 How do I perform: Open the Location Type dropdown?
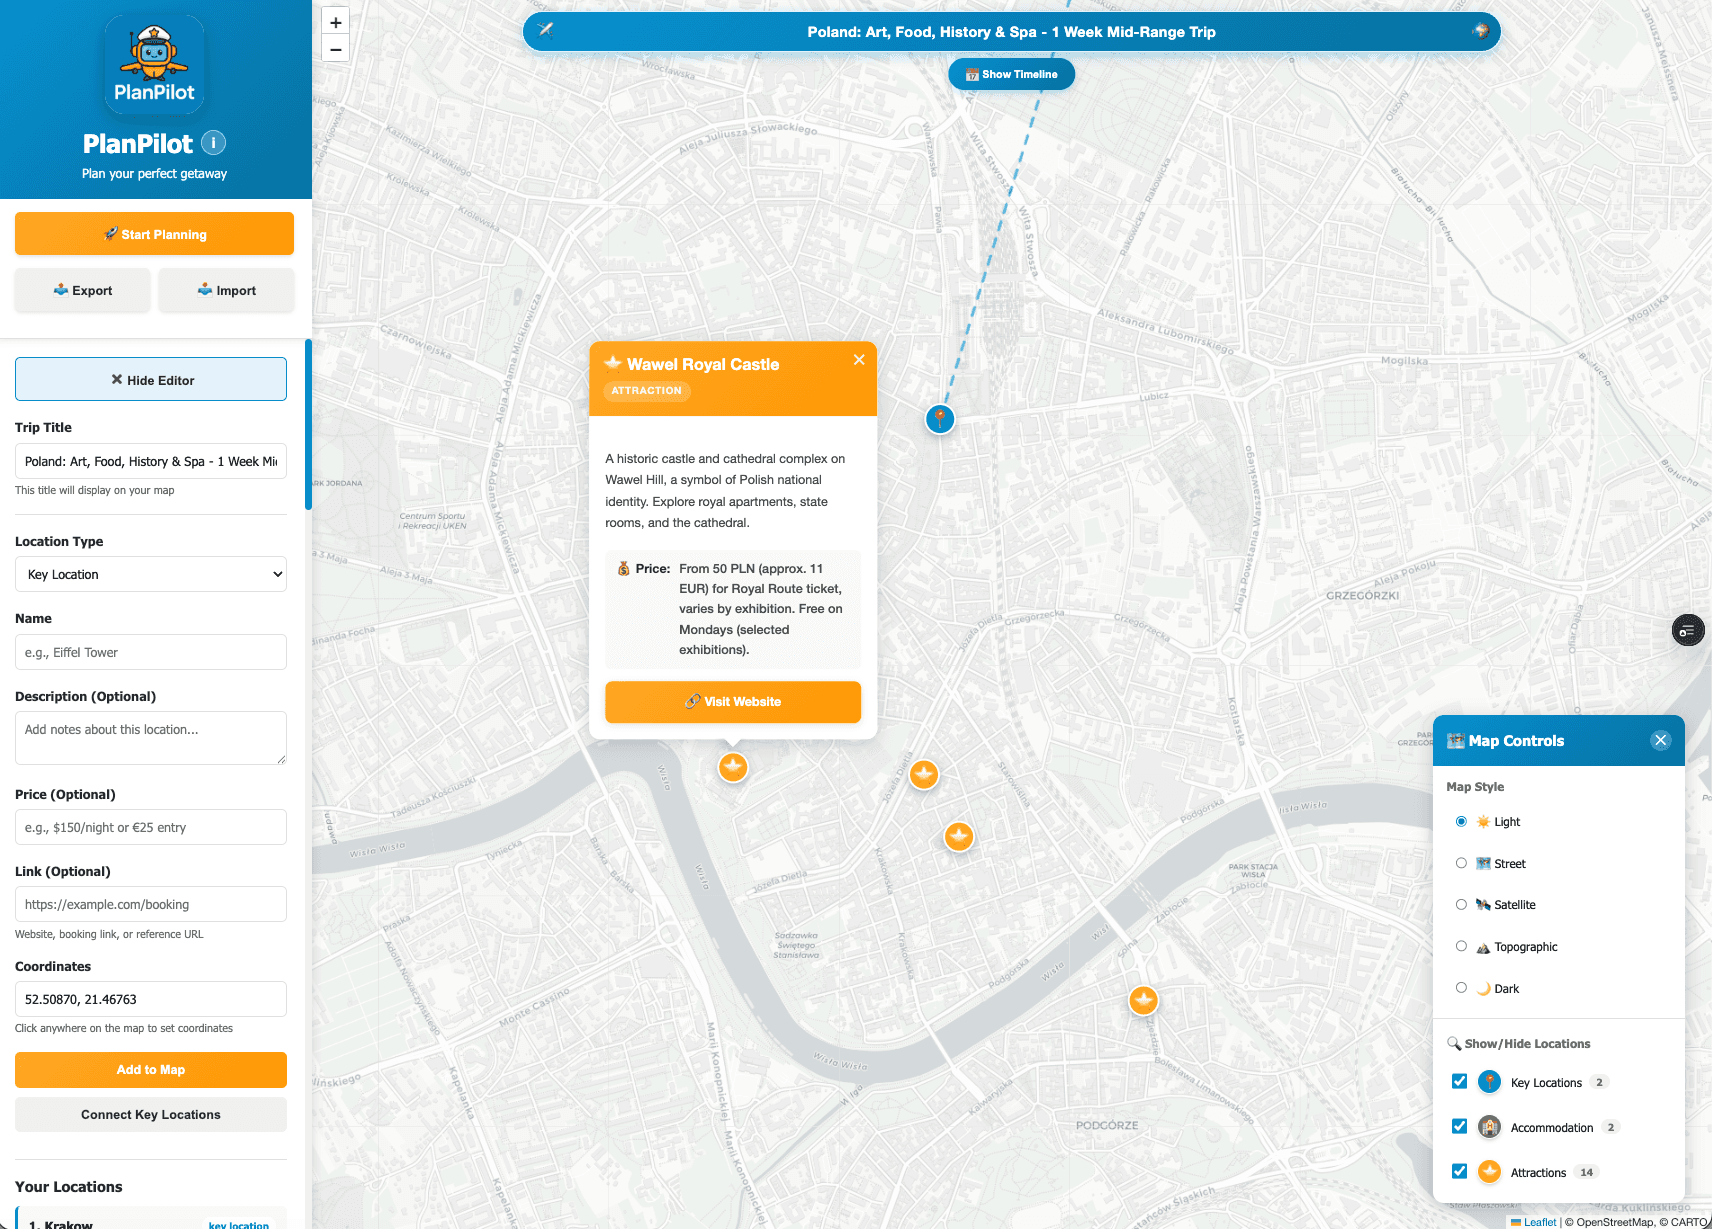click(x=151, y=574)
